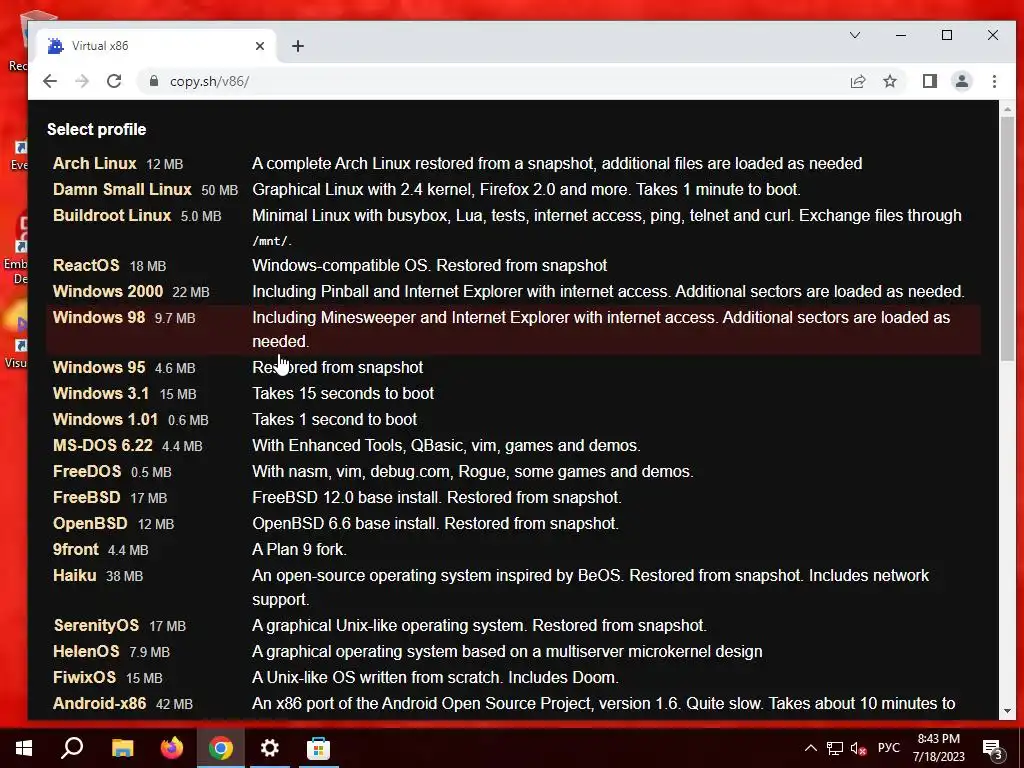
Task: Open a new tab
Action: pyautogui.click(x=298, y=46)
